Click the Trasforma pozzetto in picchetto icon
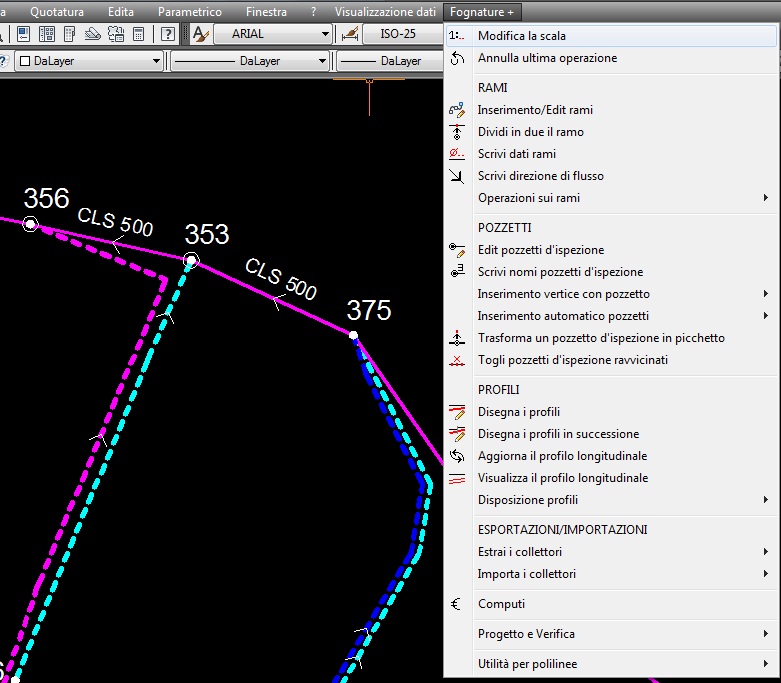 (457, 338)
